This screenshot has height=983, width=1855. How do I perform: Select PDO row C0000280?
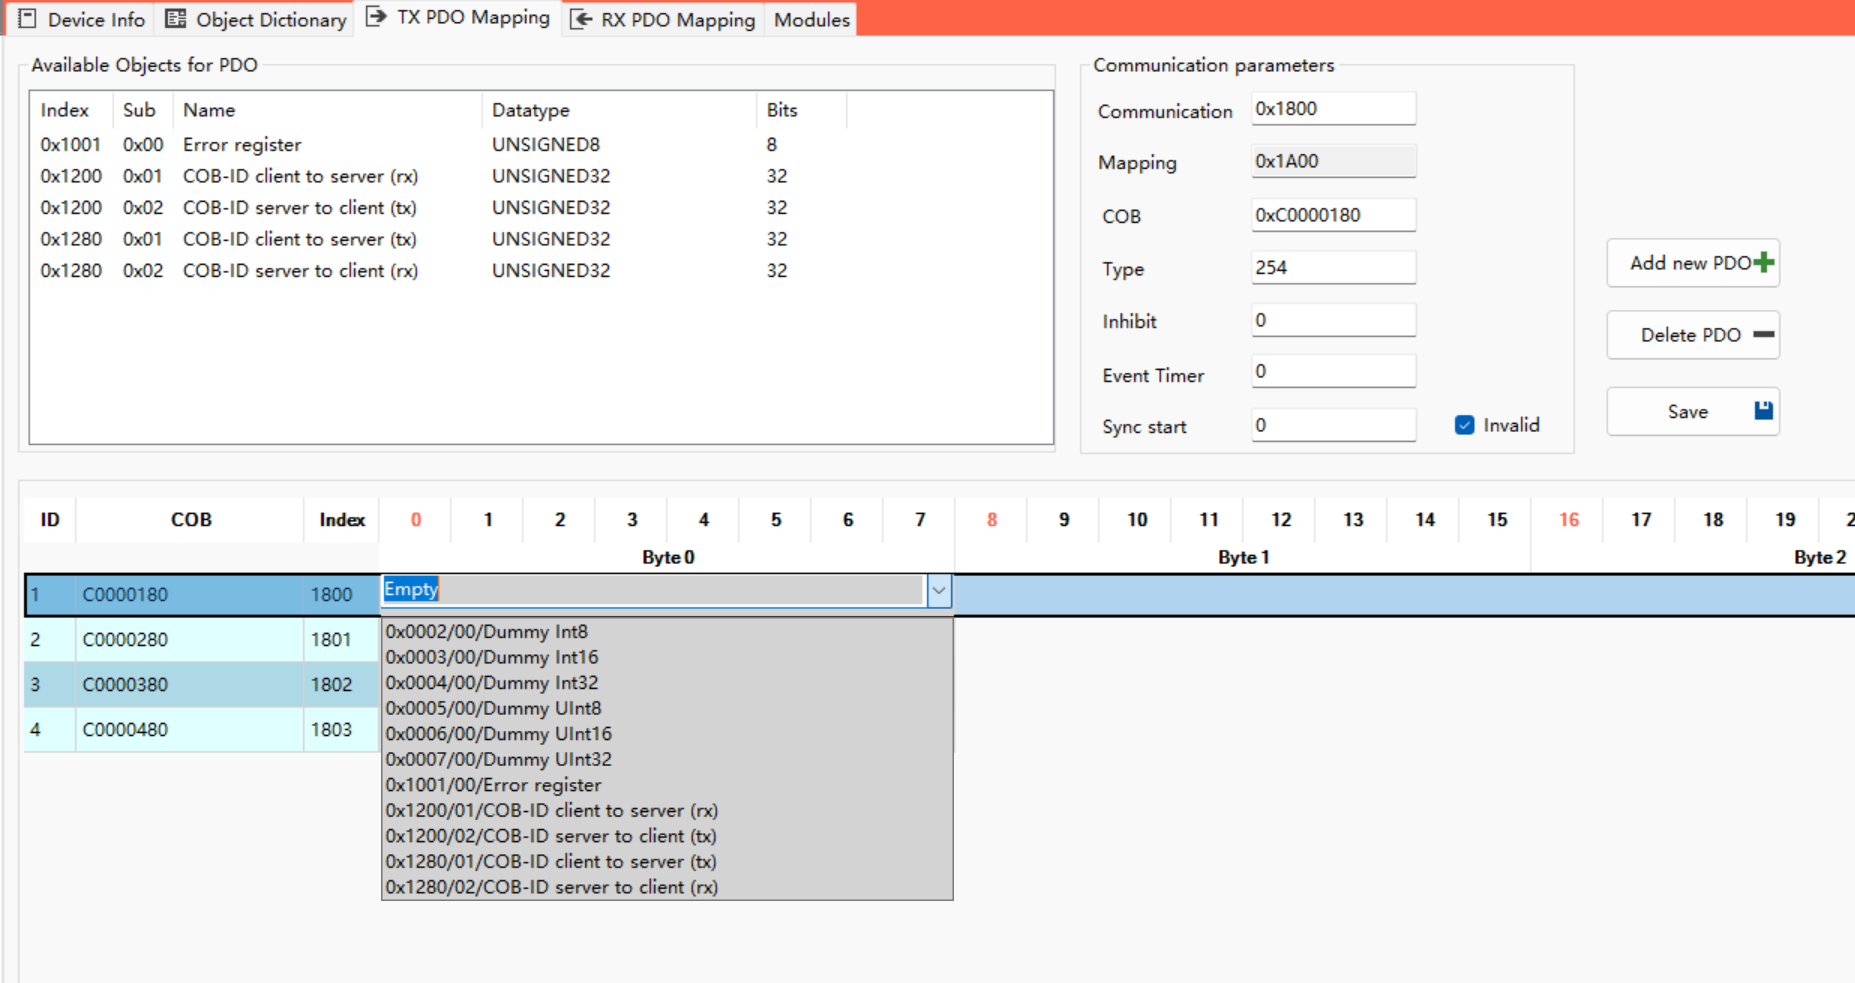(x=190, y=639)
